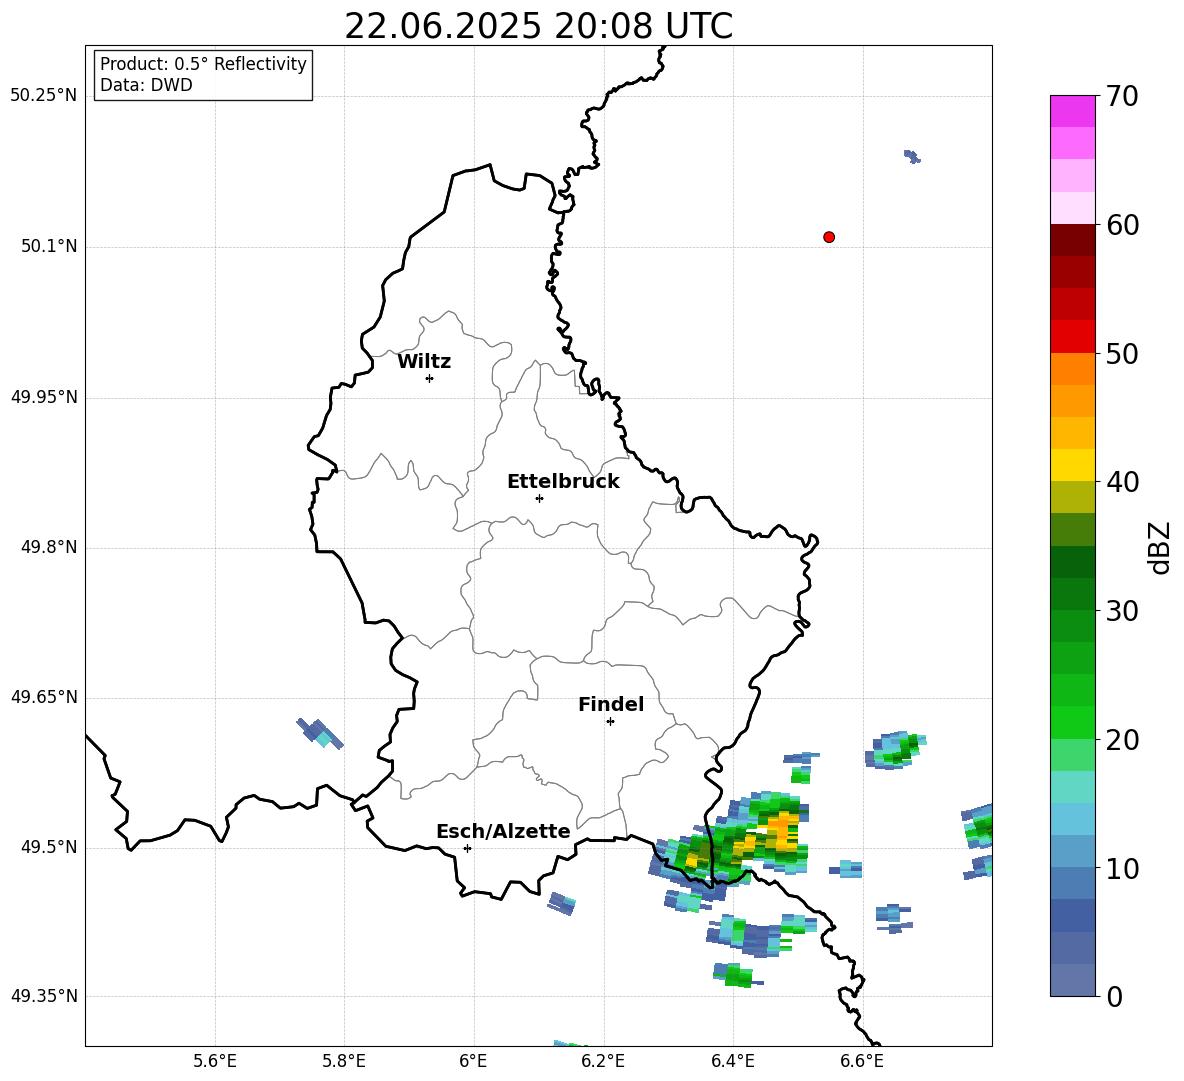This screenshot has height=1081, width=1184.
Task: Click the 49.65°N latitude label
Action: point(44,697)
